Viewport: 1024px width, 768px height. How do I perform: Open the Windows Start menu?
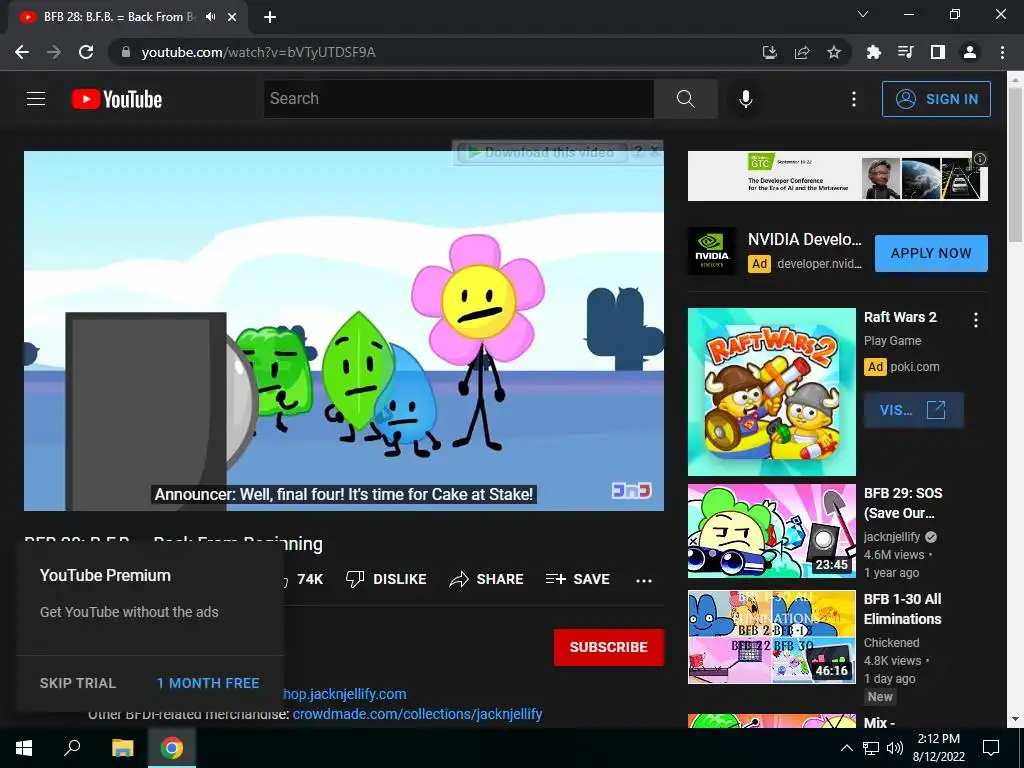tap(24, 748)
